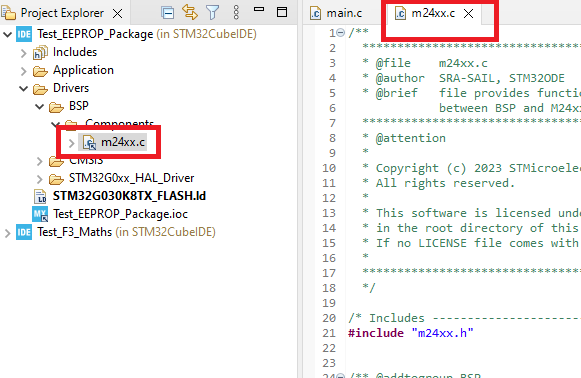Collapse the Test_EEPROP_Package project
581x378 pixels.
click(7, 34)
